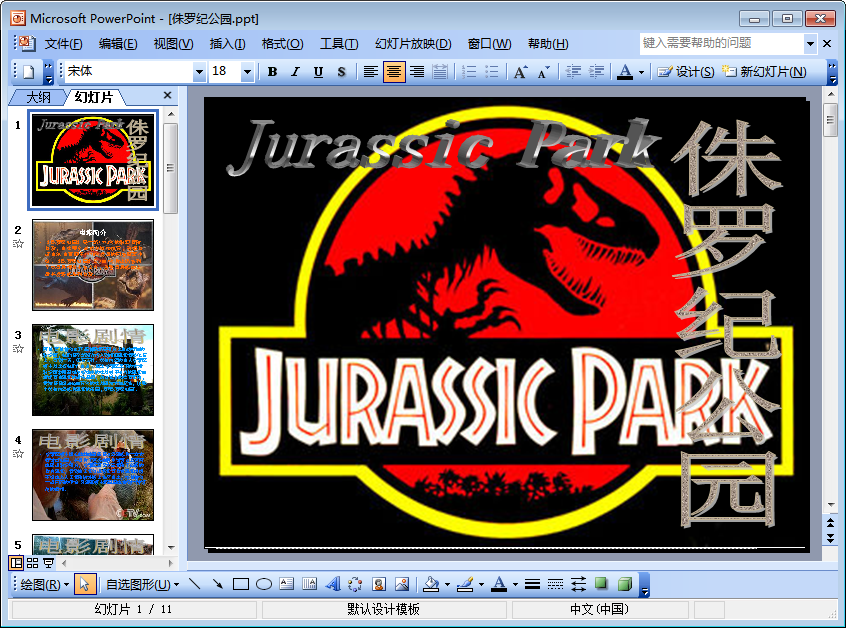846x628 pixels.
Task: Start slide show from current slide
Action: (x=49, y=563)
